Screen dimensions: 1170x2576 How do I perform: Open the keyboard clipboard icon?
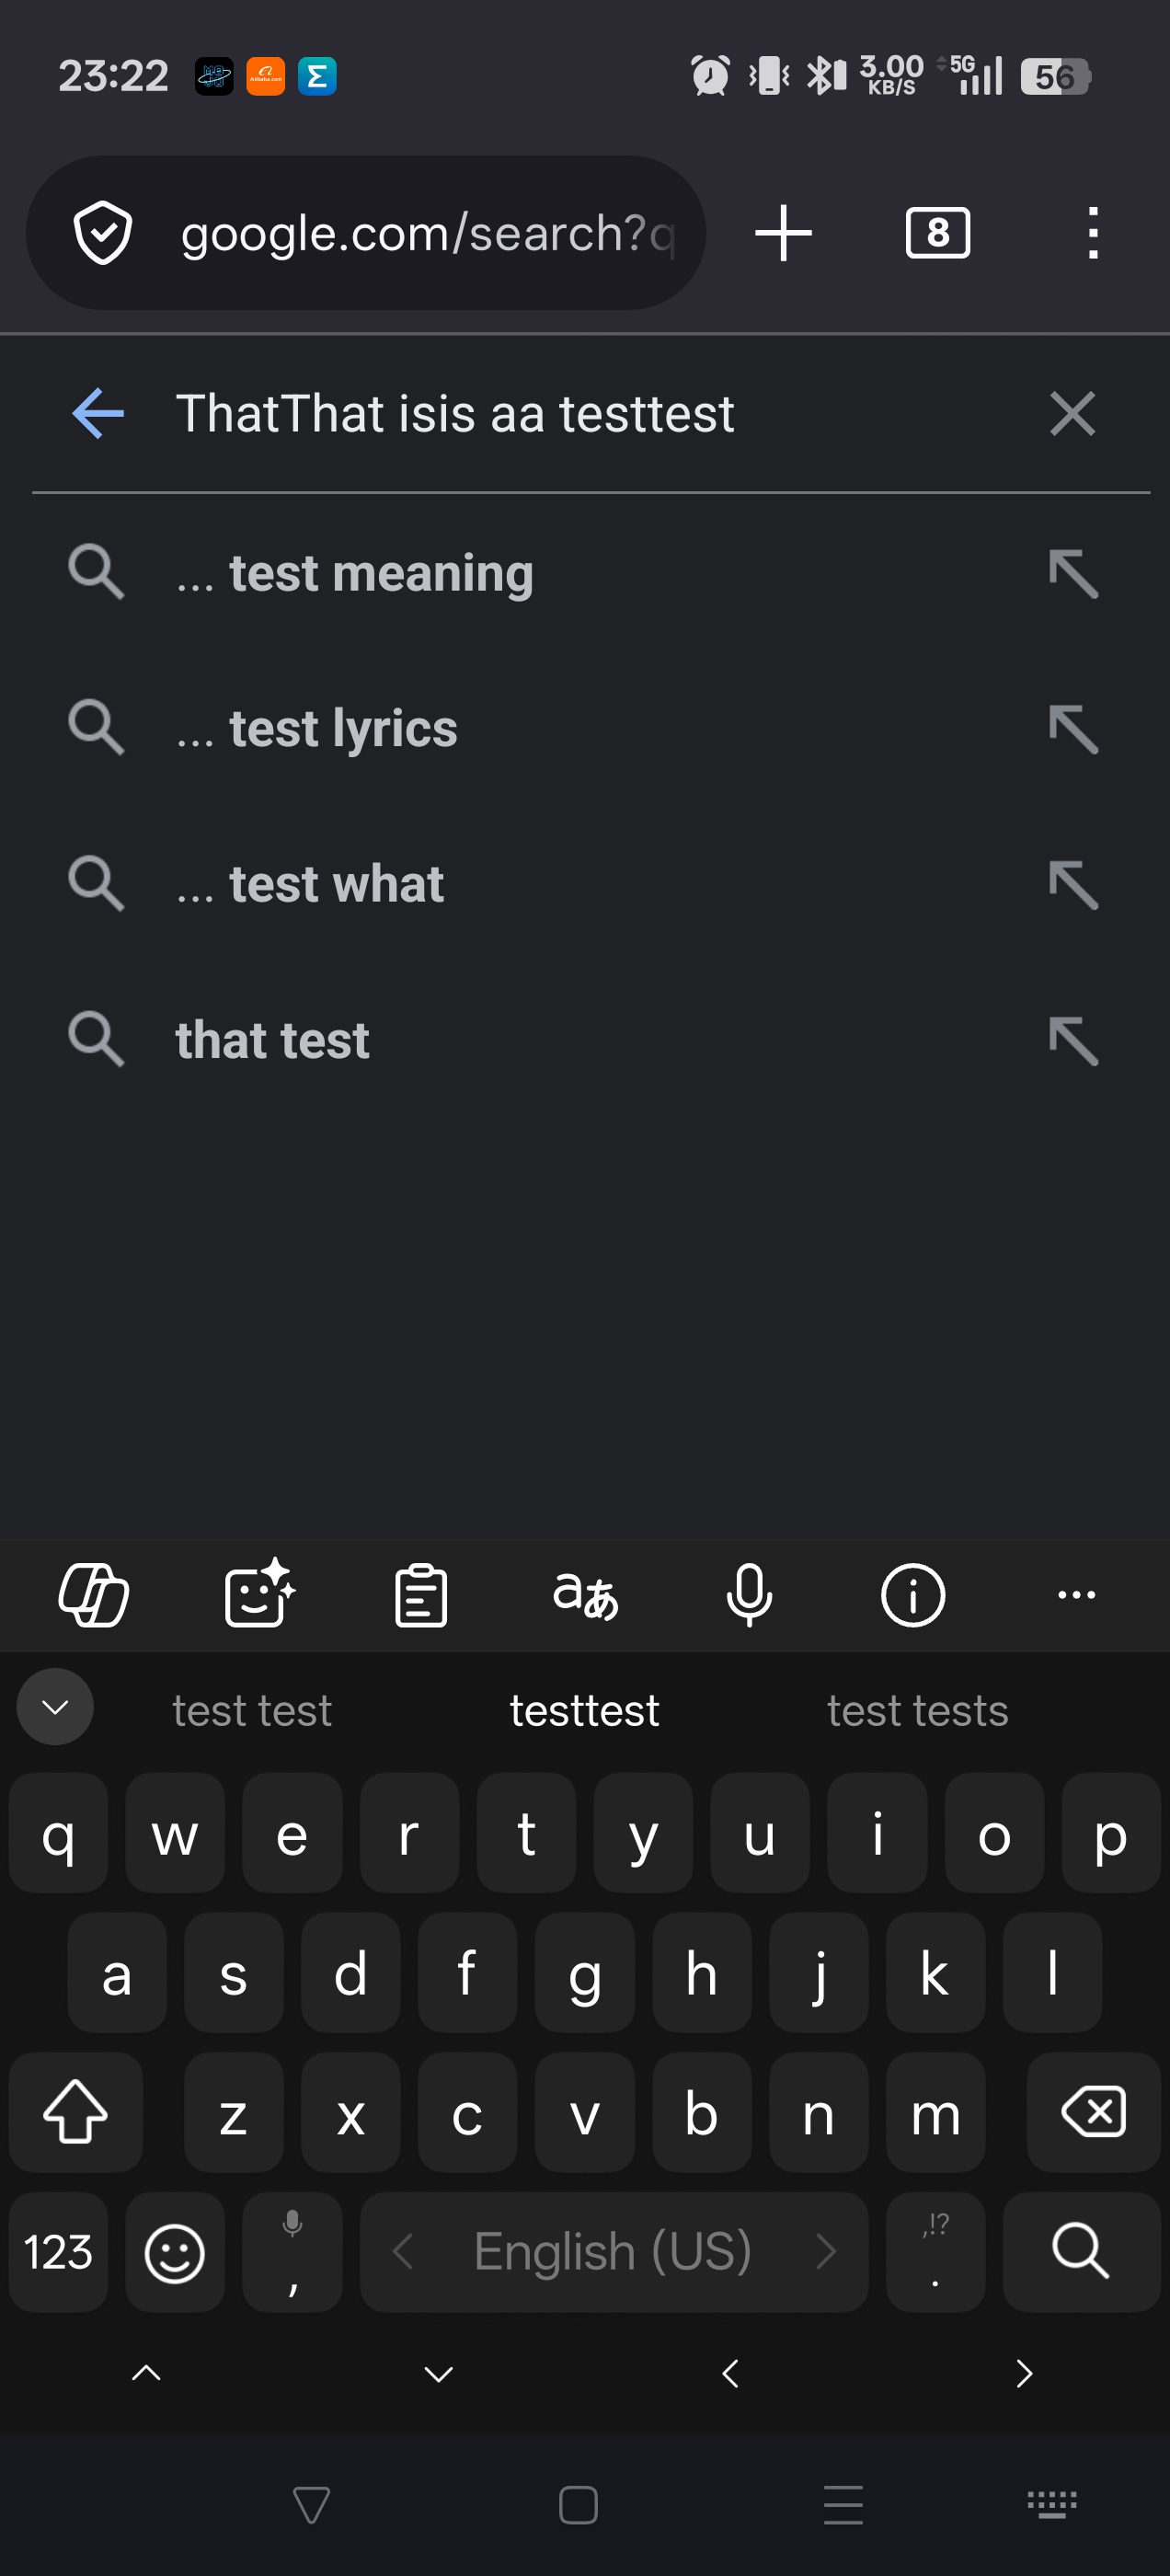pos(421,1594)
